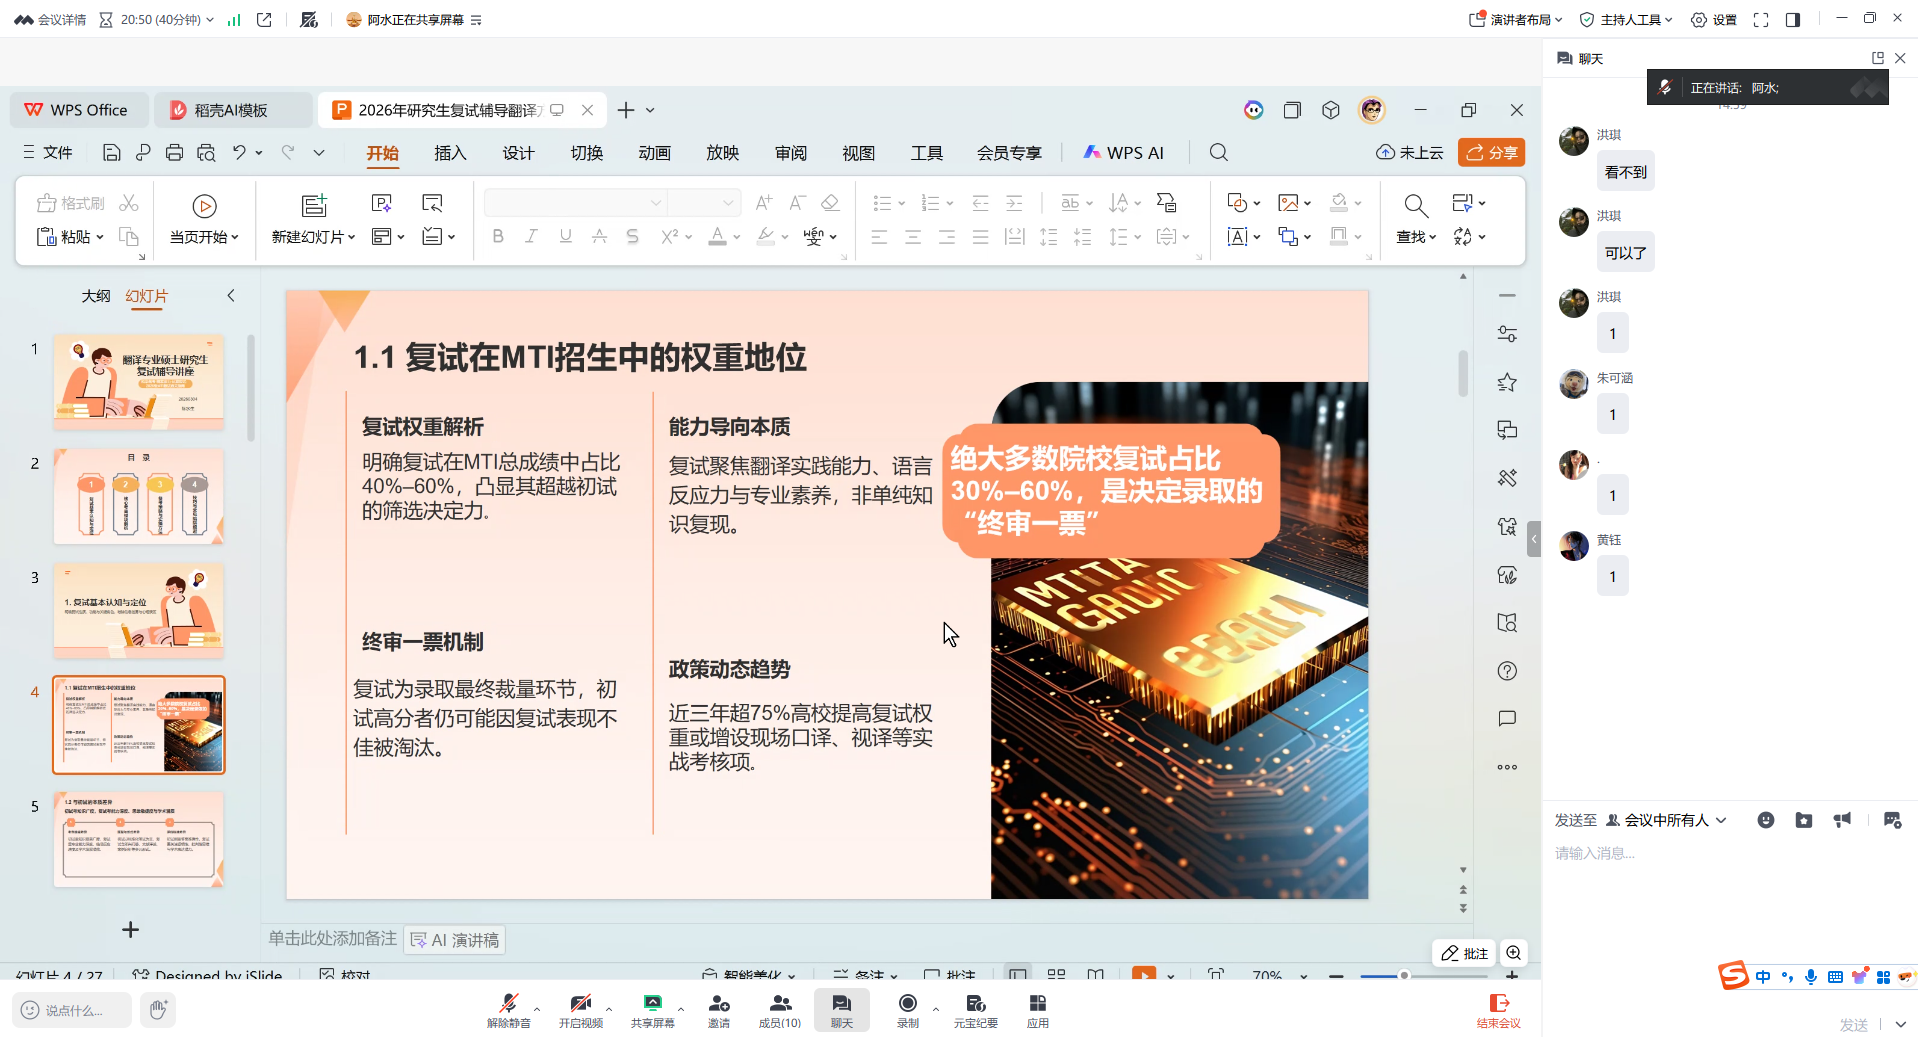Select slide 2 thumbnail 目录
Viewport: 1918px width, 1037px height.
coord(138,497)
